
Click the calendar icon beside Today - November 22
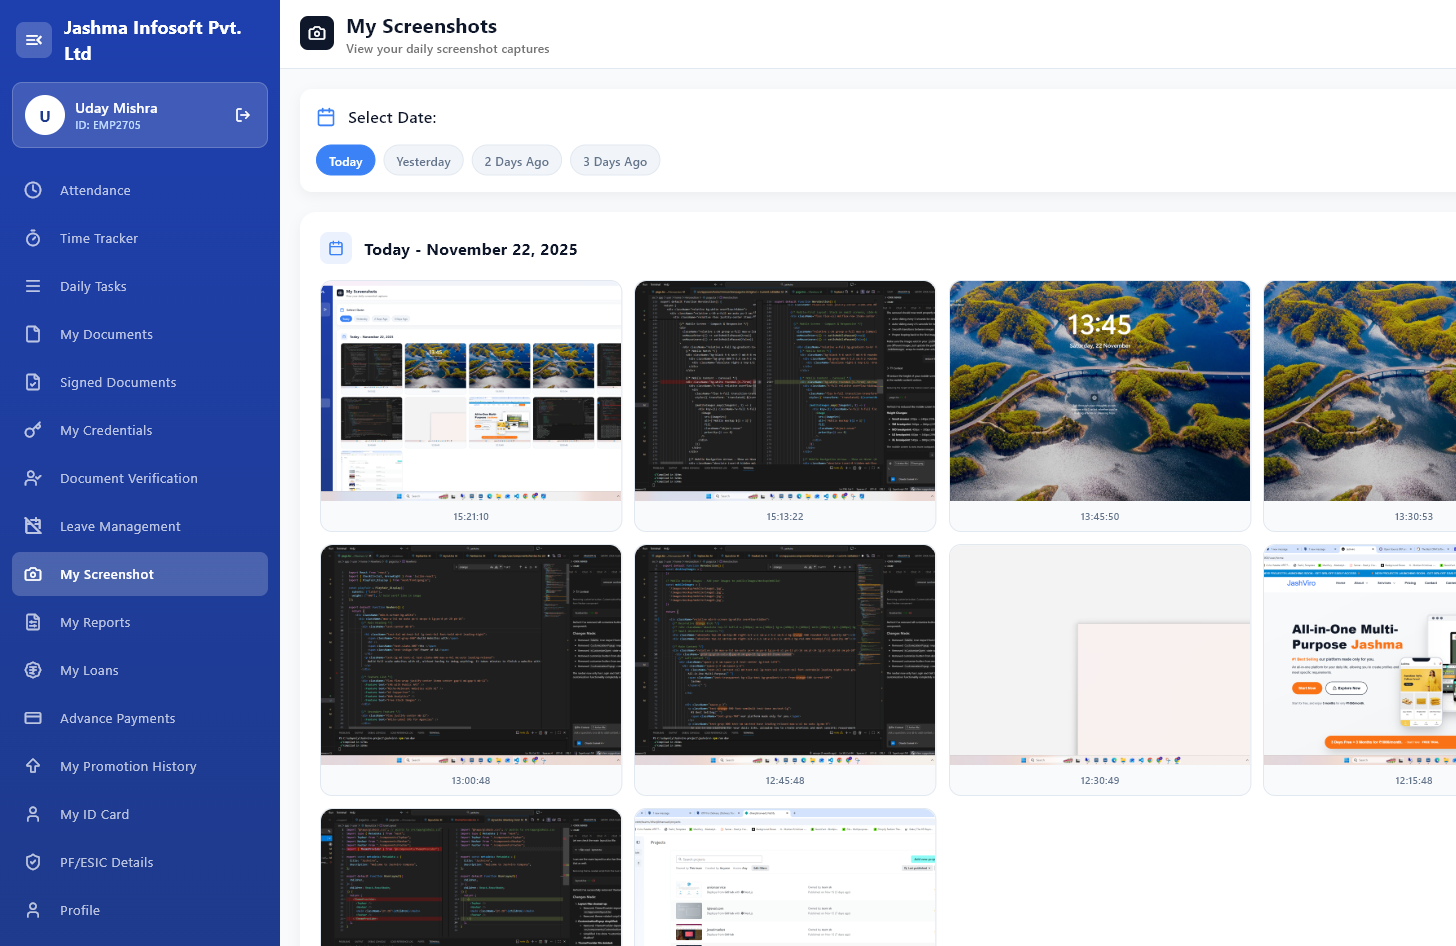click(336, 248)
